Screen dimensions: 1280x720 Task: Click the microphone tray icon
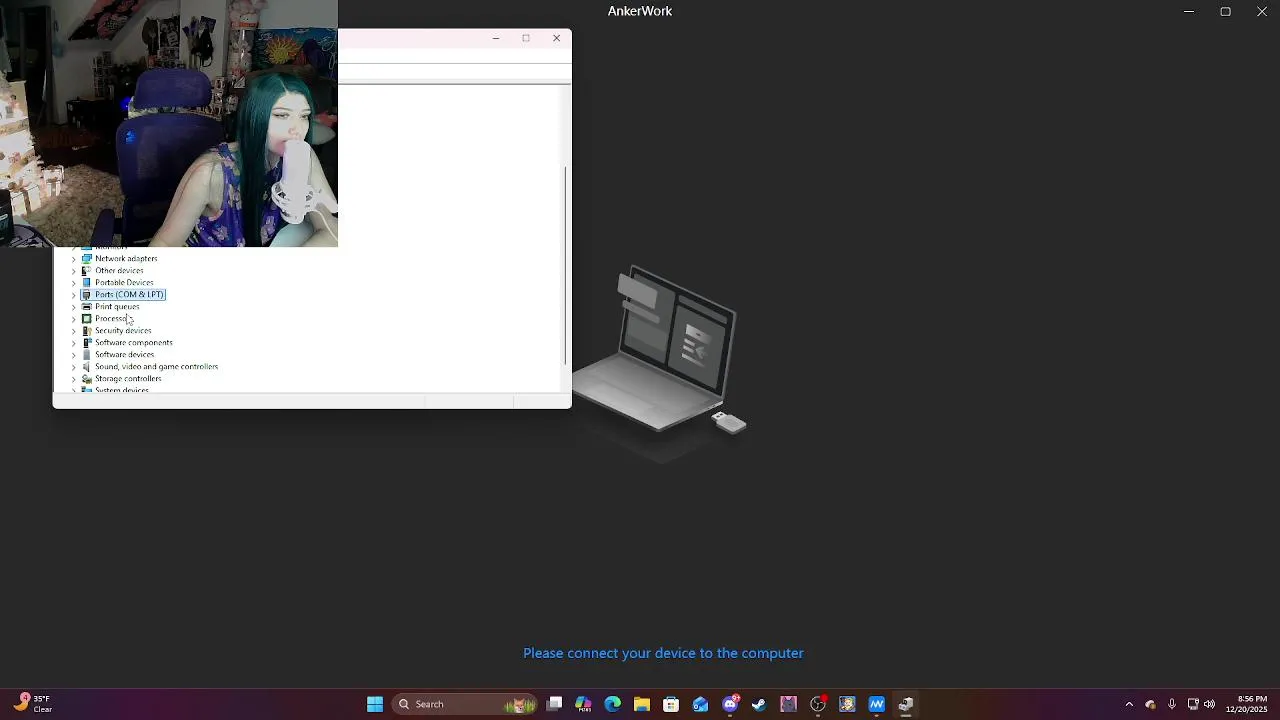1172,704
